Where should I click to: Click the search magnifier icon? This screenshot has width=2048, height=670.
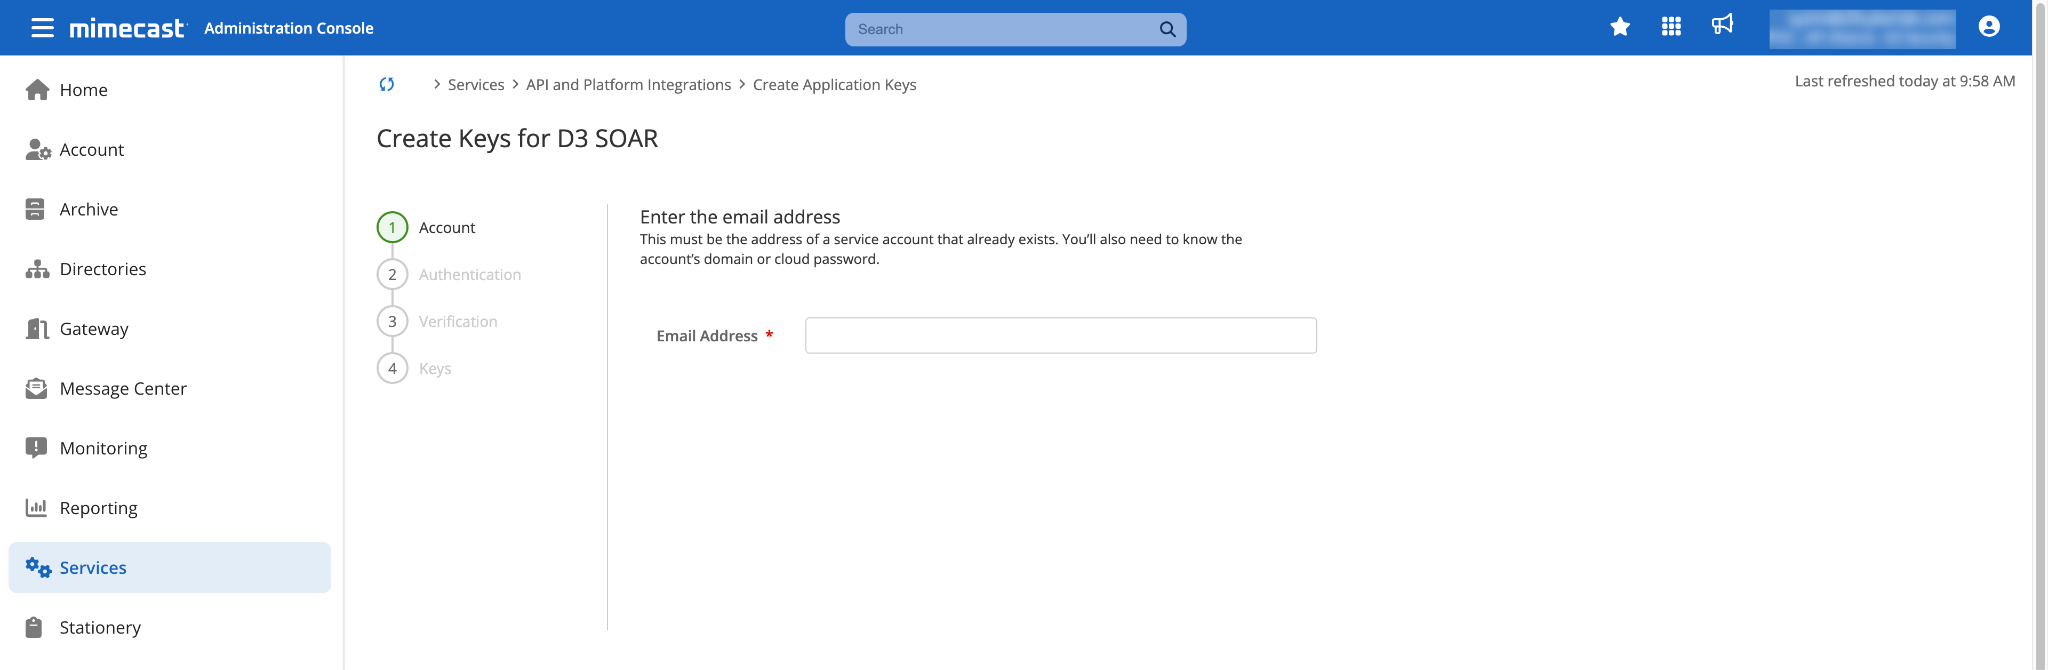pos(1167,29)
